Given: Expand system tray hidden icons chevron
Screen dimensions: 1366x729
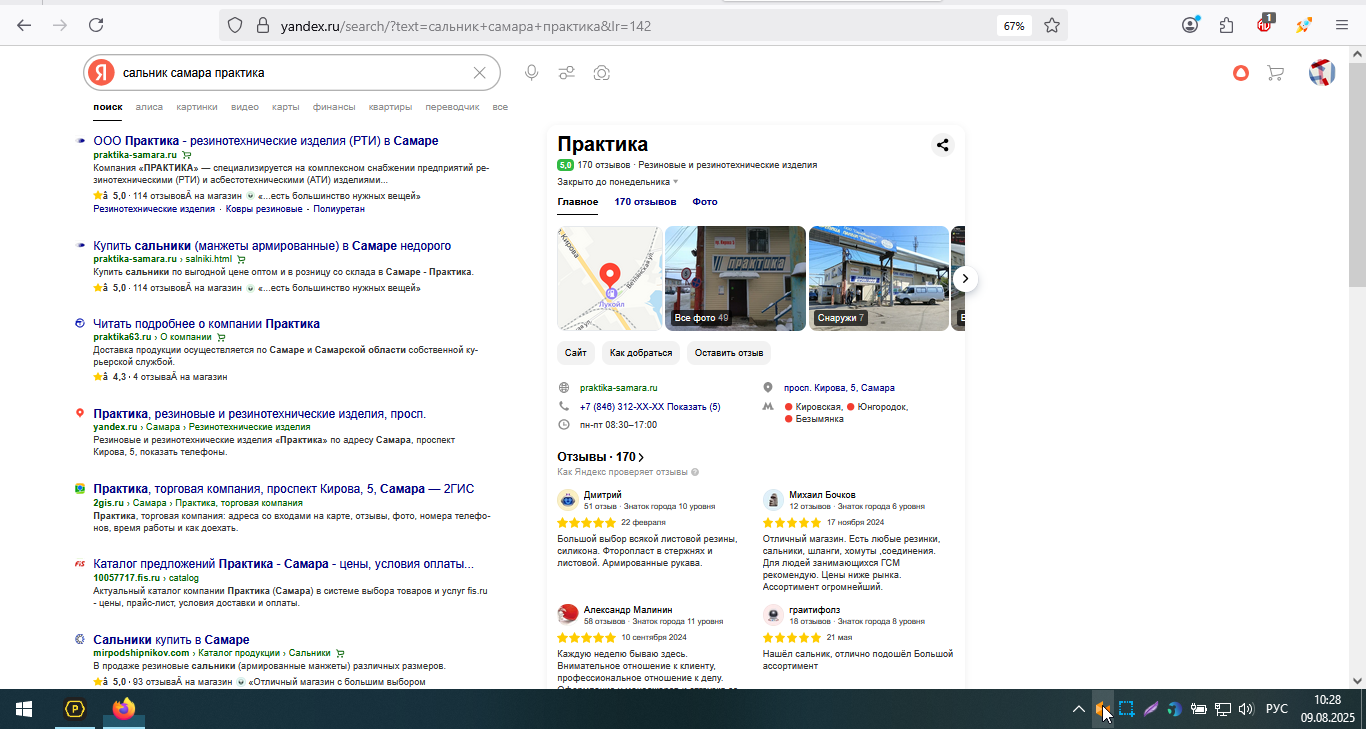Looking at the screenshot, I should click(x=1078, y=709).
